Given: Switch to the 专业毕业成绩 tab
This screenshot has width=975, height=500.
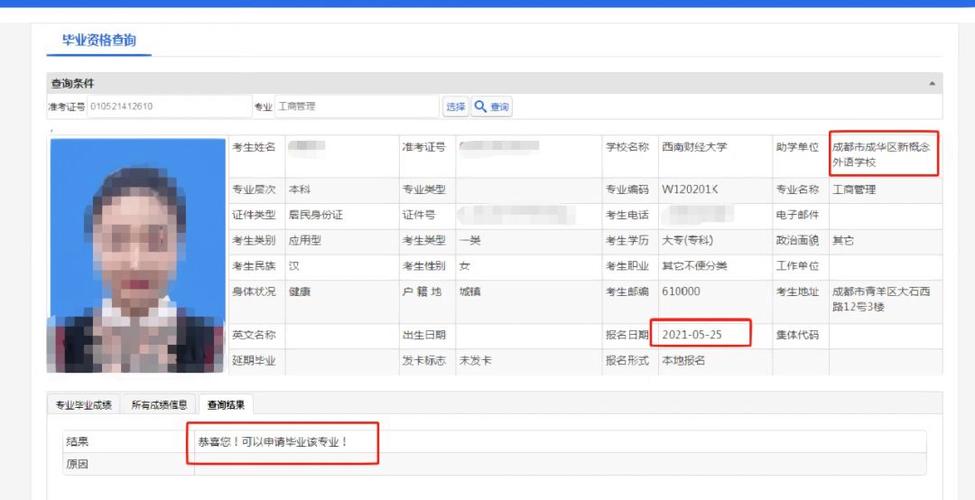Looking at the screenshot, I should [x=83, y=405].
